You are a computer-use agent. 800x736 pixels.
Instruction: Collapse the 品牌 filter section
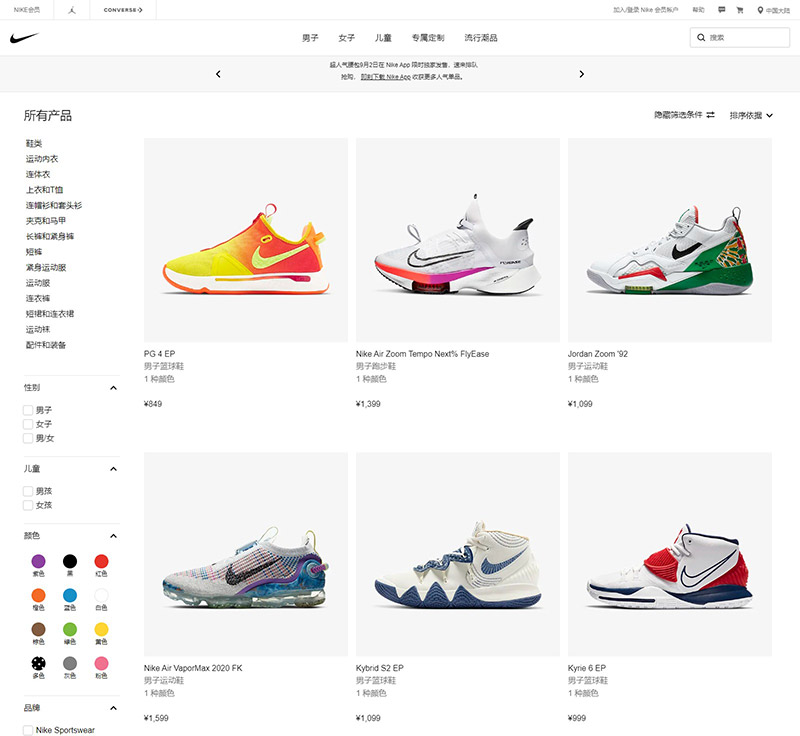(113, 708)
